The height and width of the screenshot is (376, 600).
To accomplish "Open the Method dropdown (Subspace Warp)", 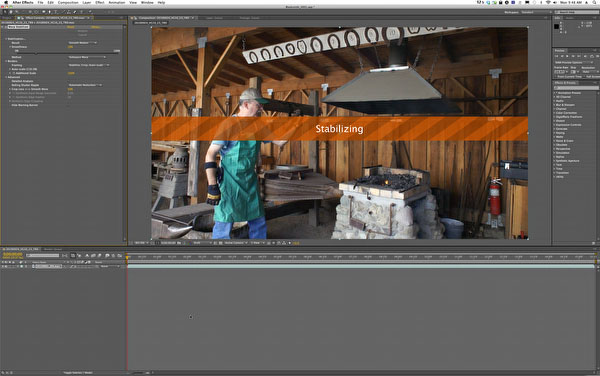I will pos(87,57).
